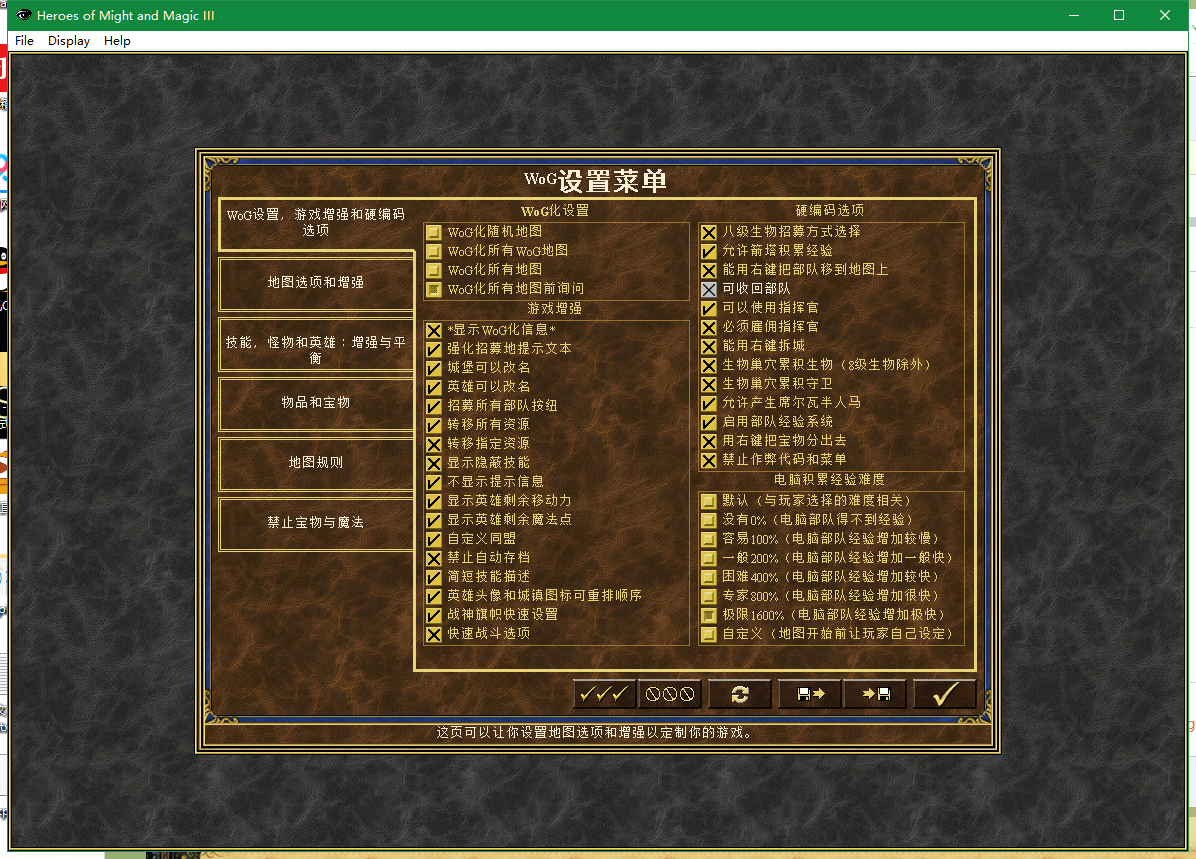The image size is (1196, 859).
Task: Toggle 允许产生席尔瓦半人马 checkbox
Action: click(709, 403)
